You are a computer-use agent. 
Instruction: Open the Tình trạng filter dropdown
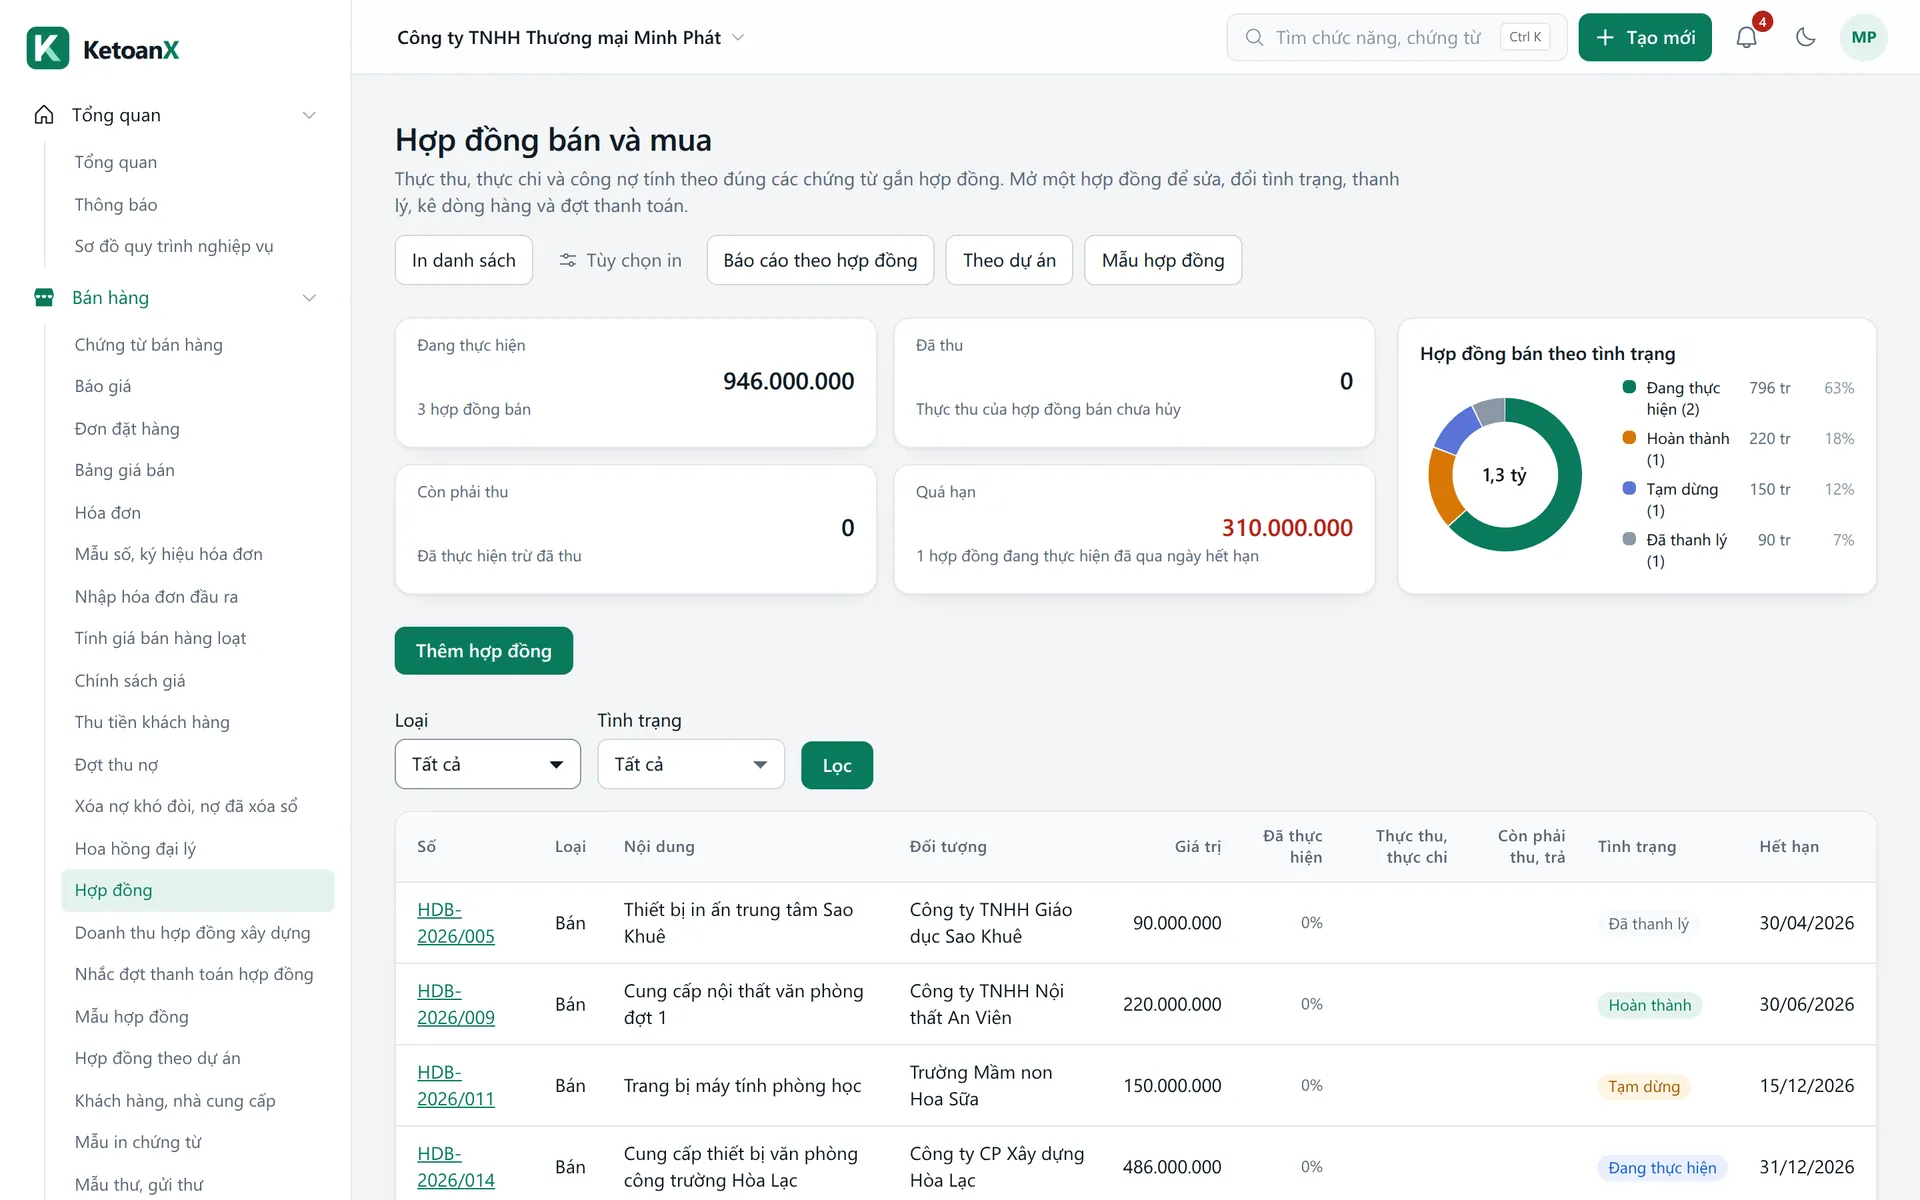691,764
